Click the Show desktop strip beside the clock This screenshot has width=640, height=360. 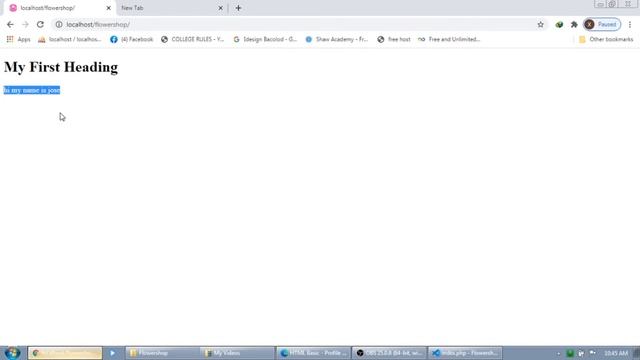[637, 353]
